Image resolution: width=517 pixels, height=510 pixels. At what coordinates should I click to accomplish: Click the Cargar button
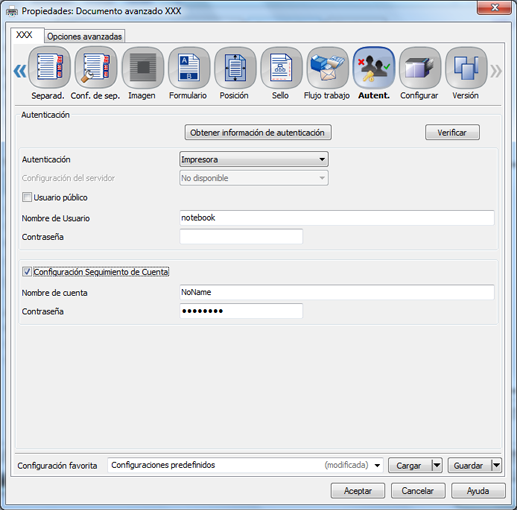tap(410, 465)
